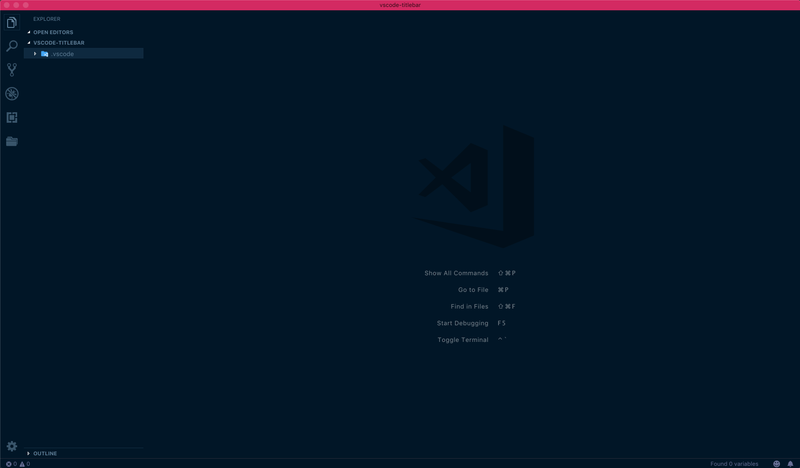Open the Project Manager folder icon
The height and width of the screenshot is (468, 800).
click(12, 141)
